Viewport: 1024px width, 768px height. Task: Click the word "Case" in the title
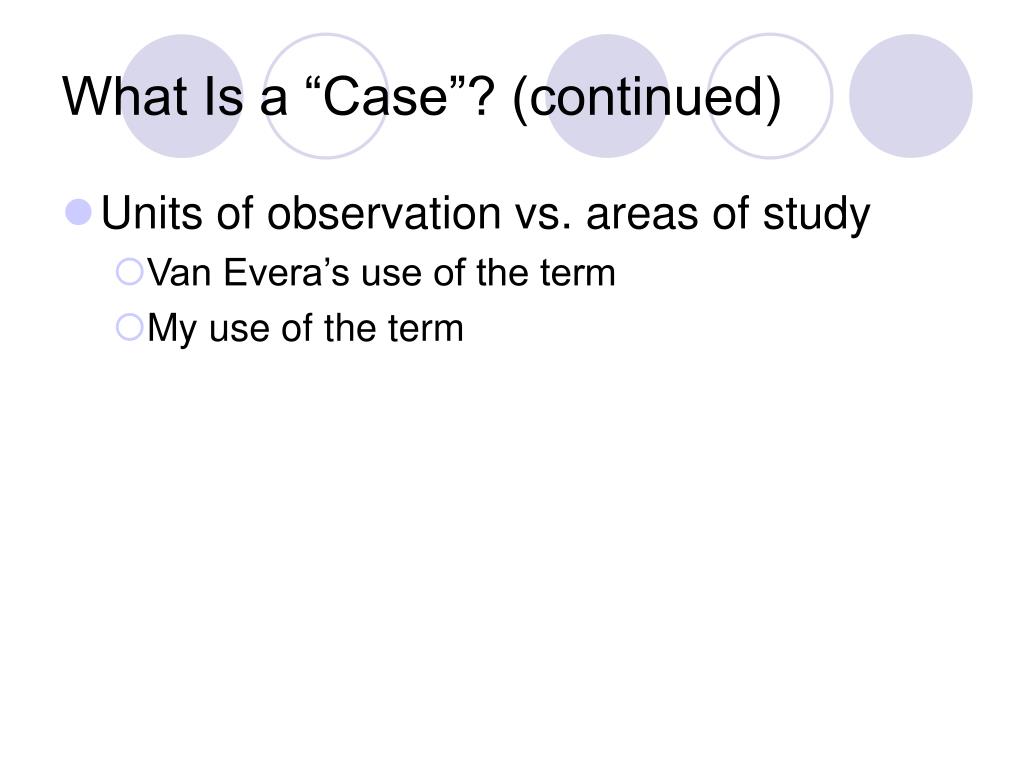click(385, 97)
